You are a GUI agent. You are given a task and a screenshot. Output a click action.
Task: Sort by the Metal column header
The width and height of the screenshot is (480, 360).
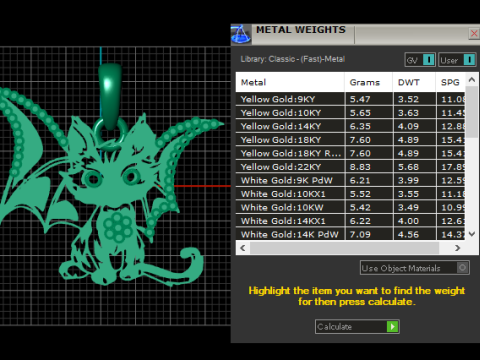tap(290, 82)
